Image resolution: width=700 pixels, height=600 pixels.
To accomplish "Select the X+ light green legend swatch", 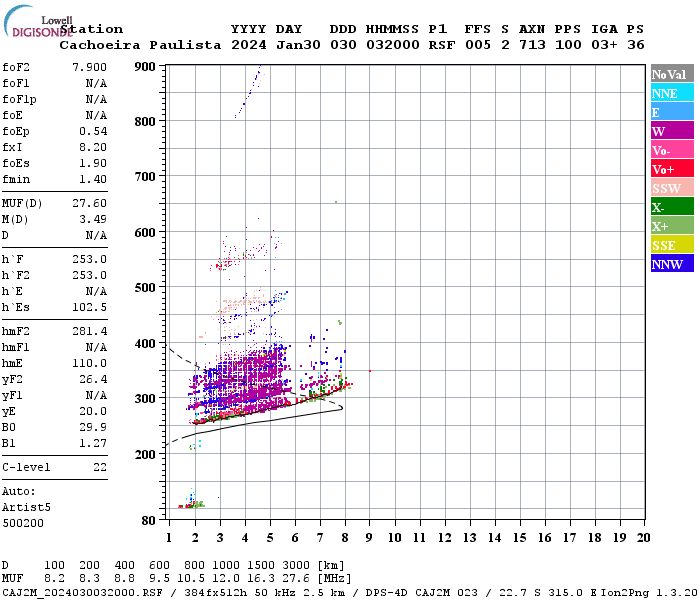I will 672,225.
